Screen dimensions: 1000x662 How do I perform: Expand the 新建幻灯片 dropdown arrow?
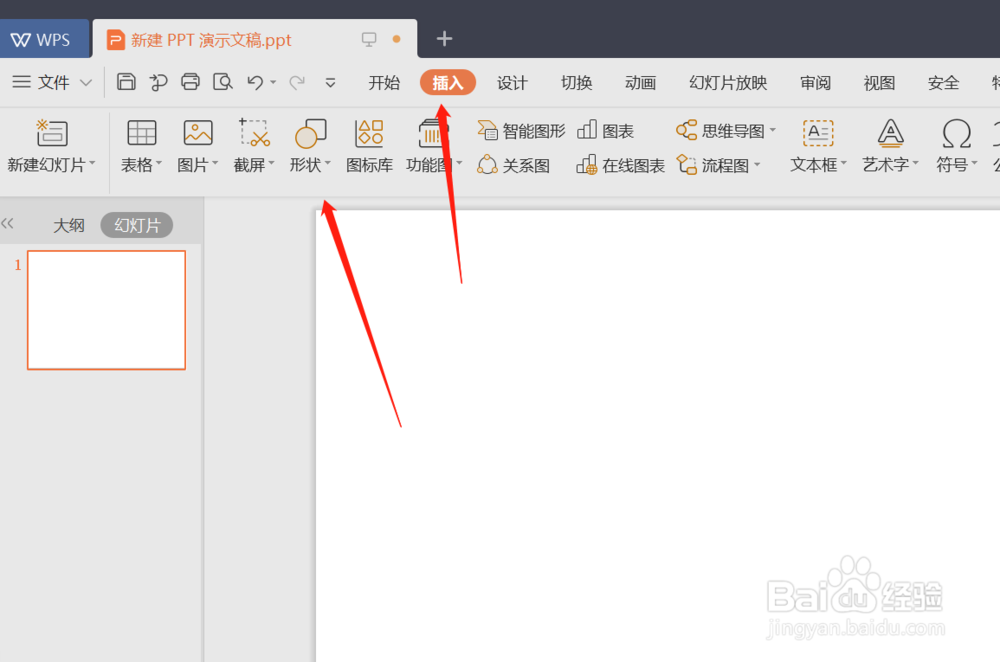tap(92, 164)
